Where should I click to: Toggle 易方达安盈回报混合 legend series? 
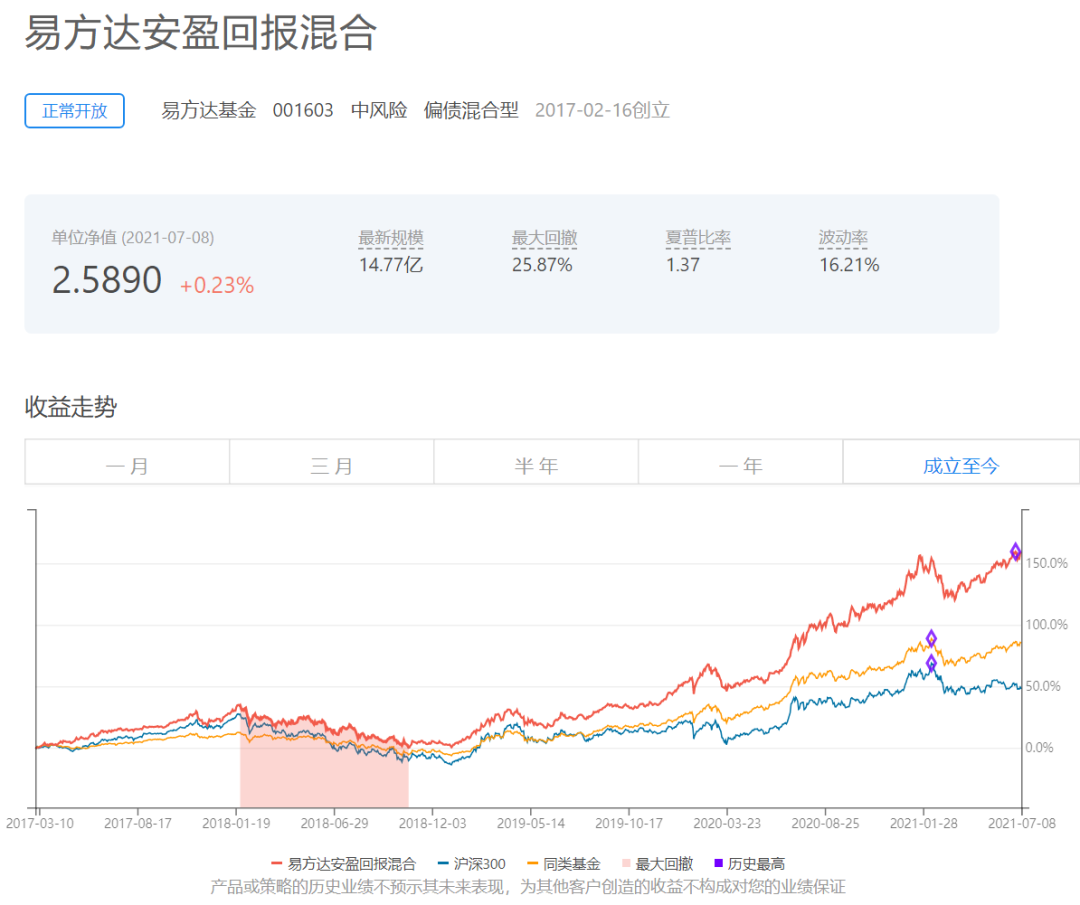click(x=344, y=864)
